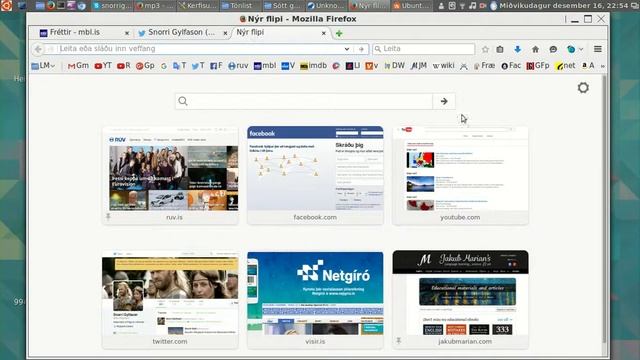Open the DW bookmark

point(394,66)
